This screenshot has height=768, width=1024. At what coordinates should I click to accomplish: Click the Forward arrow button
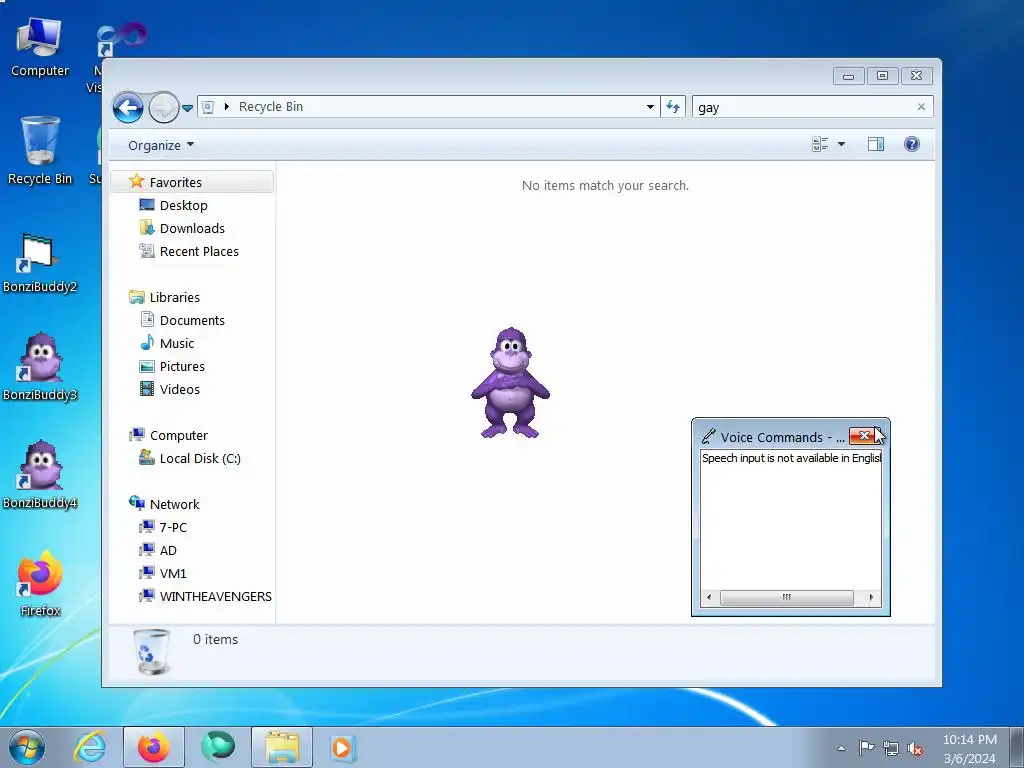(163, 107)
